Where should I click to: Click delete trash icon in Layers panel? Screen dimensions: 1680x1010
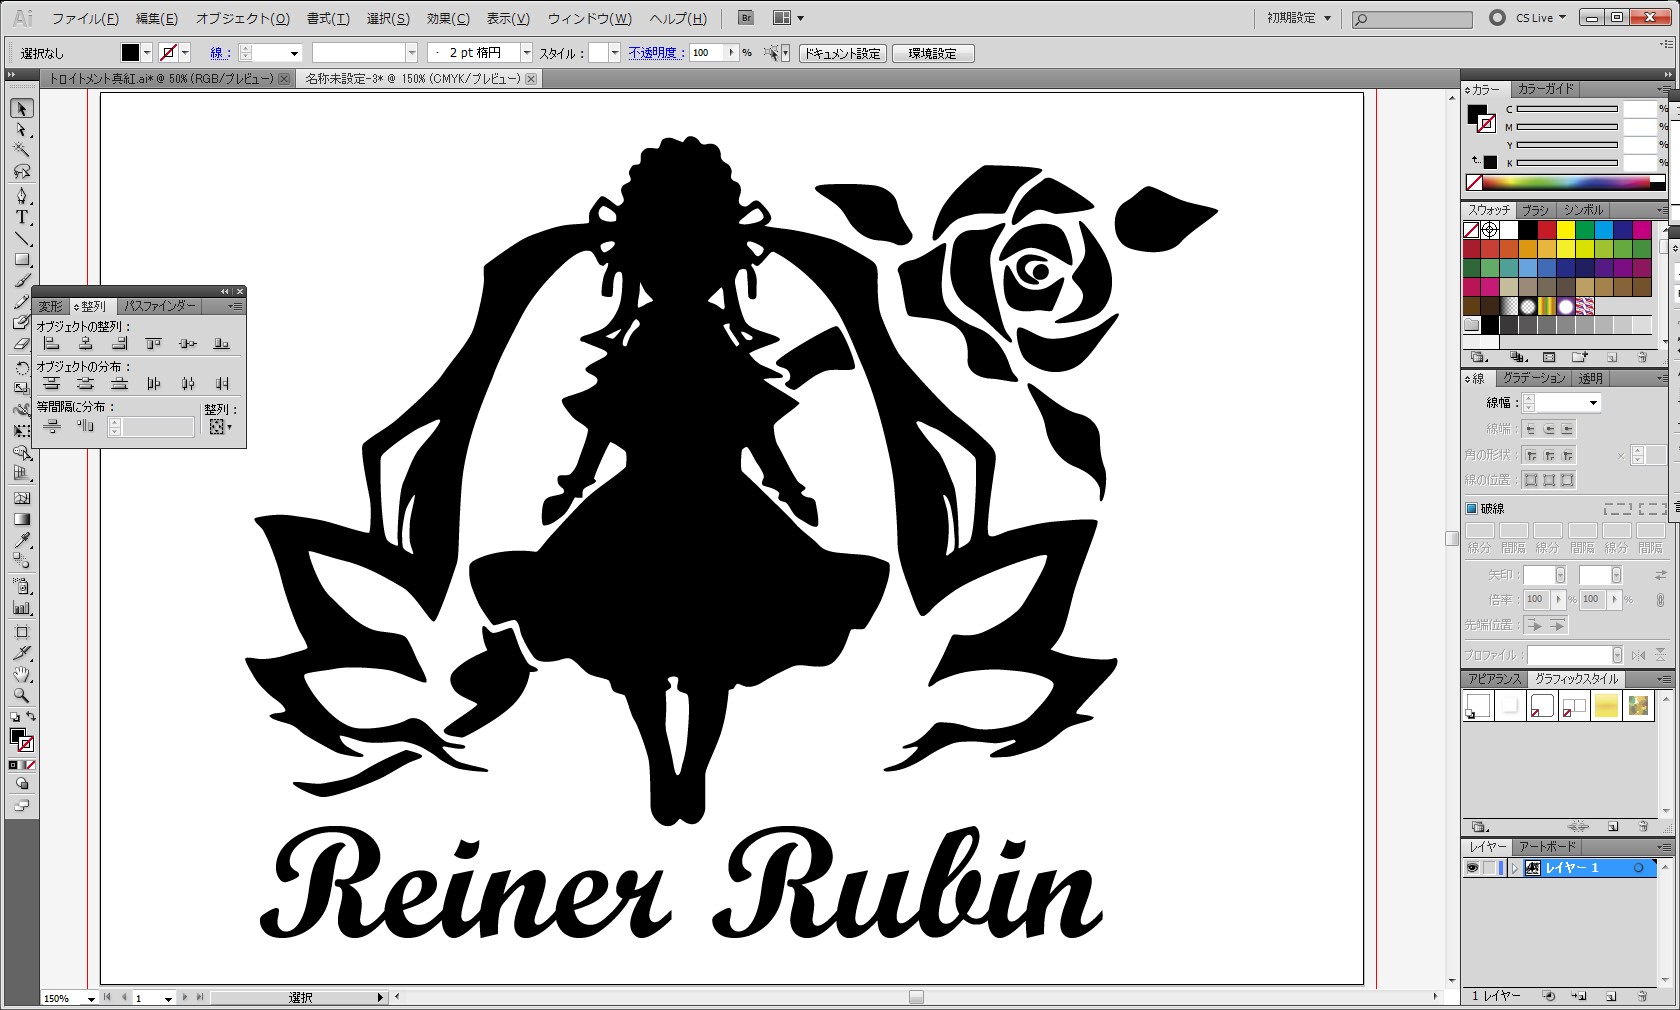[x=1642, y=996]
